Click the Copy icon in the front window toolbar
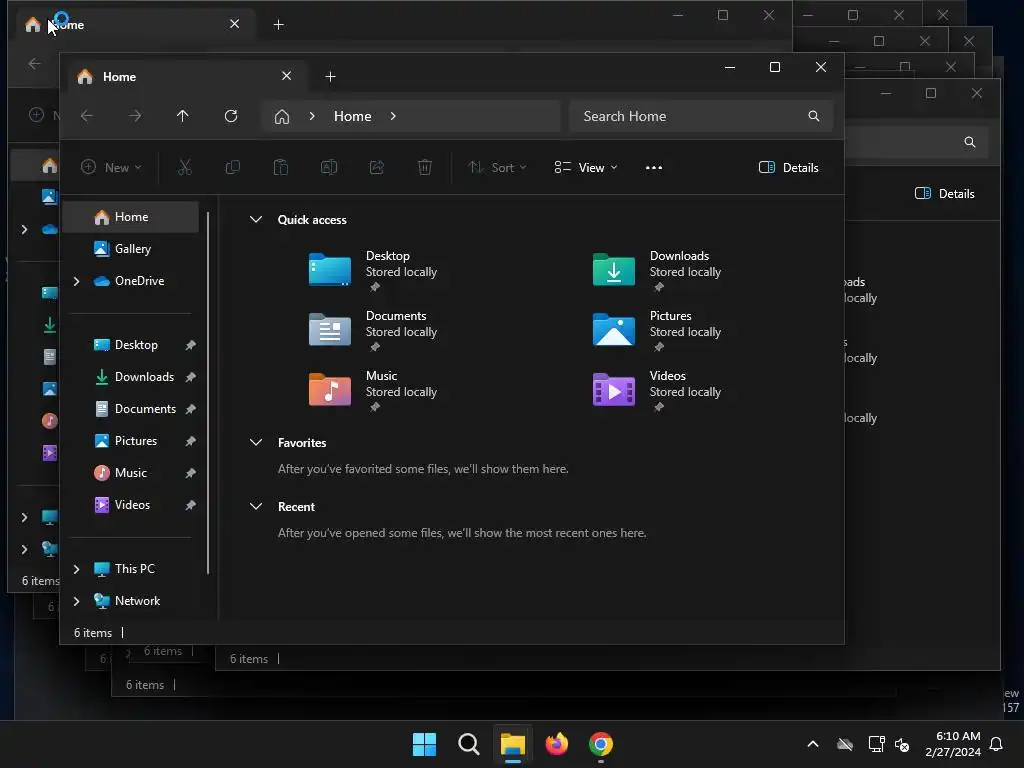1024x768 pixels. click(232, 168)
